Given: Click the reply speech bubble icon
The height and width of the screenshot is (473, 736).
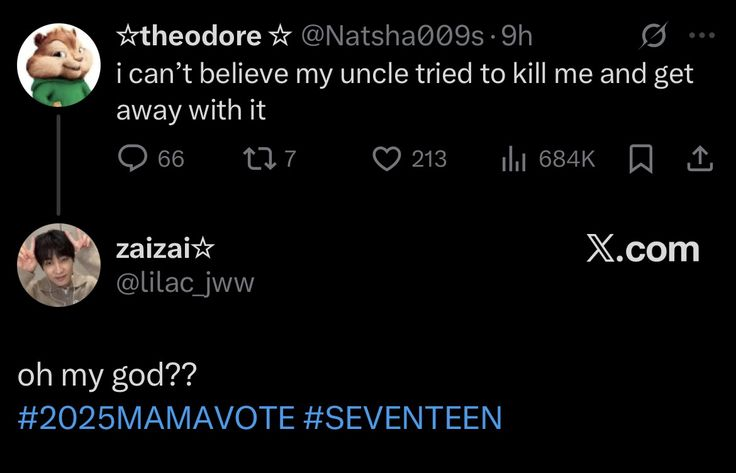Looking at the screenshot, I should (x=132, y=158).
